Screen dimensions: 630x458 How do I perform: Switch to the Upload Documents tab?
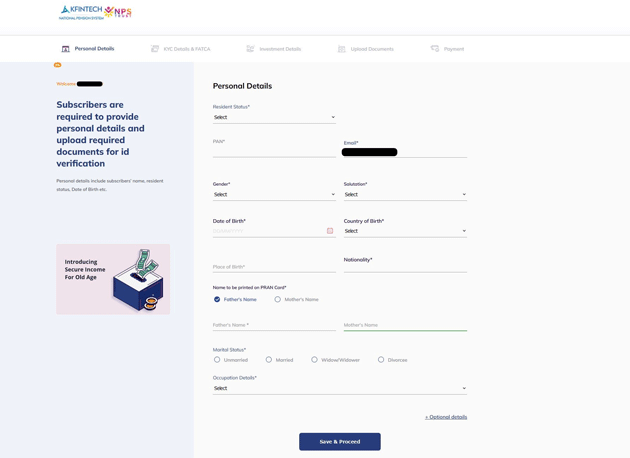pos(371,49)
